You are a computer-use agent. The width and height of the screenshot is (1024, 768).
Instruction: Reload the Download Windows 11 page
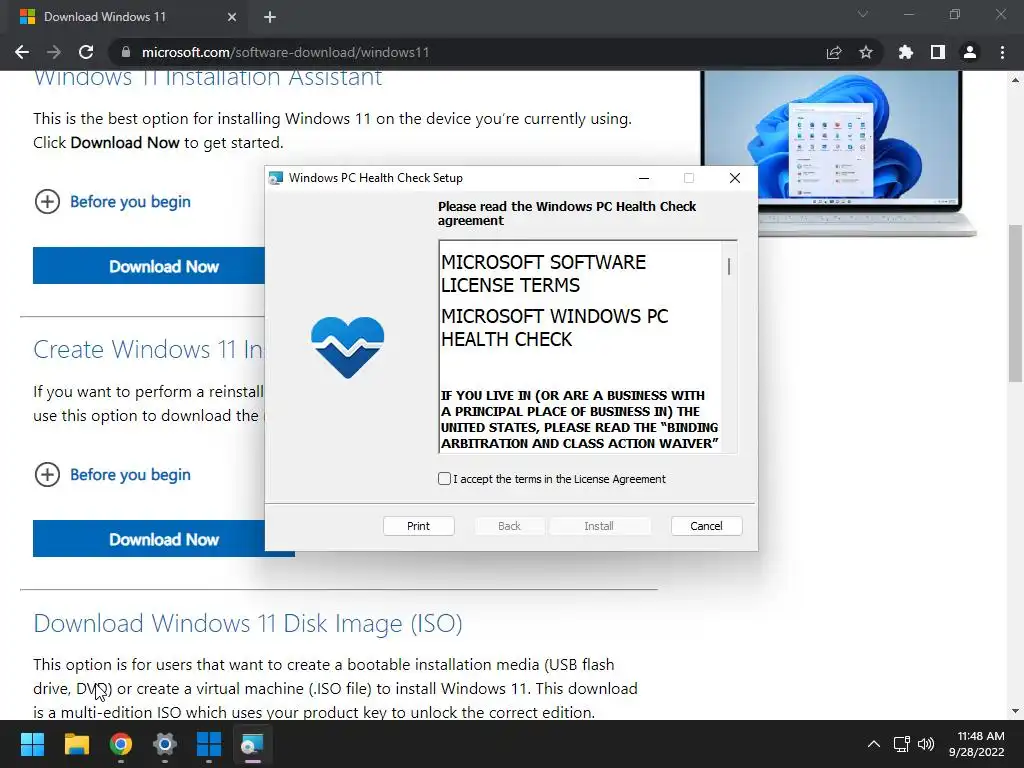(86, 52)
